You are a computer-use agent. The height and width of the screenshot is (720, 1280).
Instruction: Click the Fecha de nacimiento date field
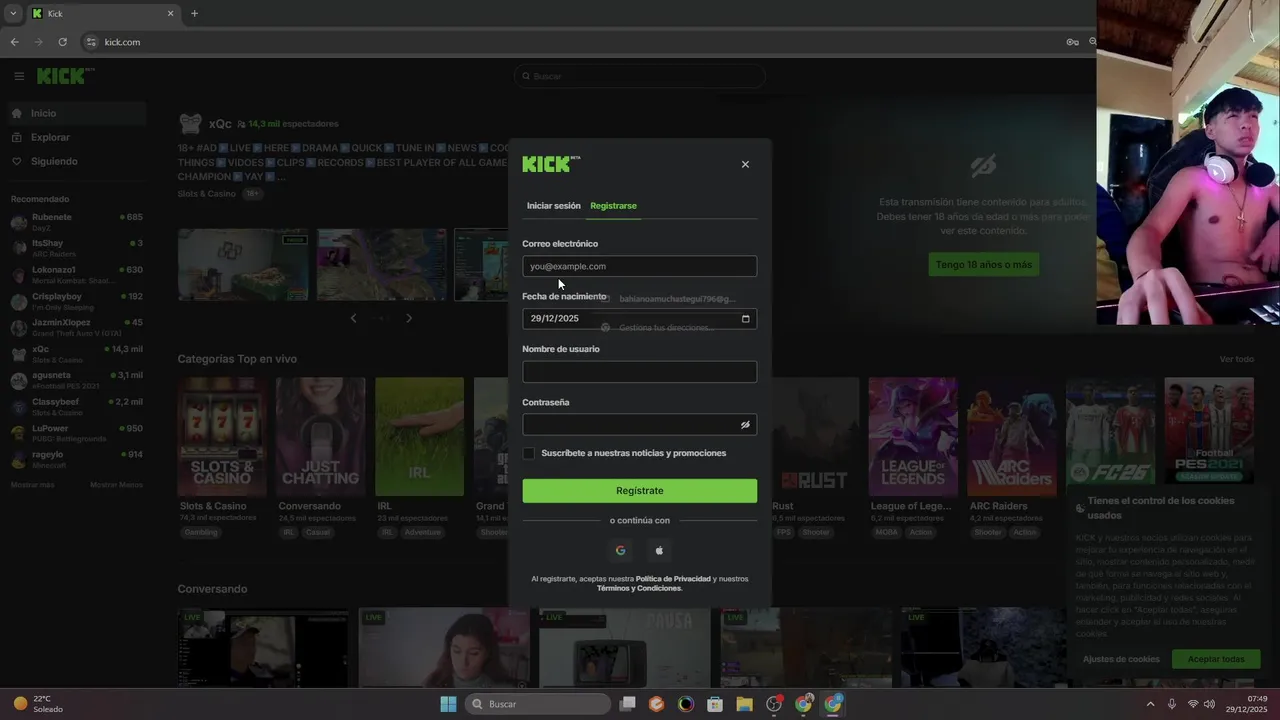tap(639, 319)
